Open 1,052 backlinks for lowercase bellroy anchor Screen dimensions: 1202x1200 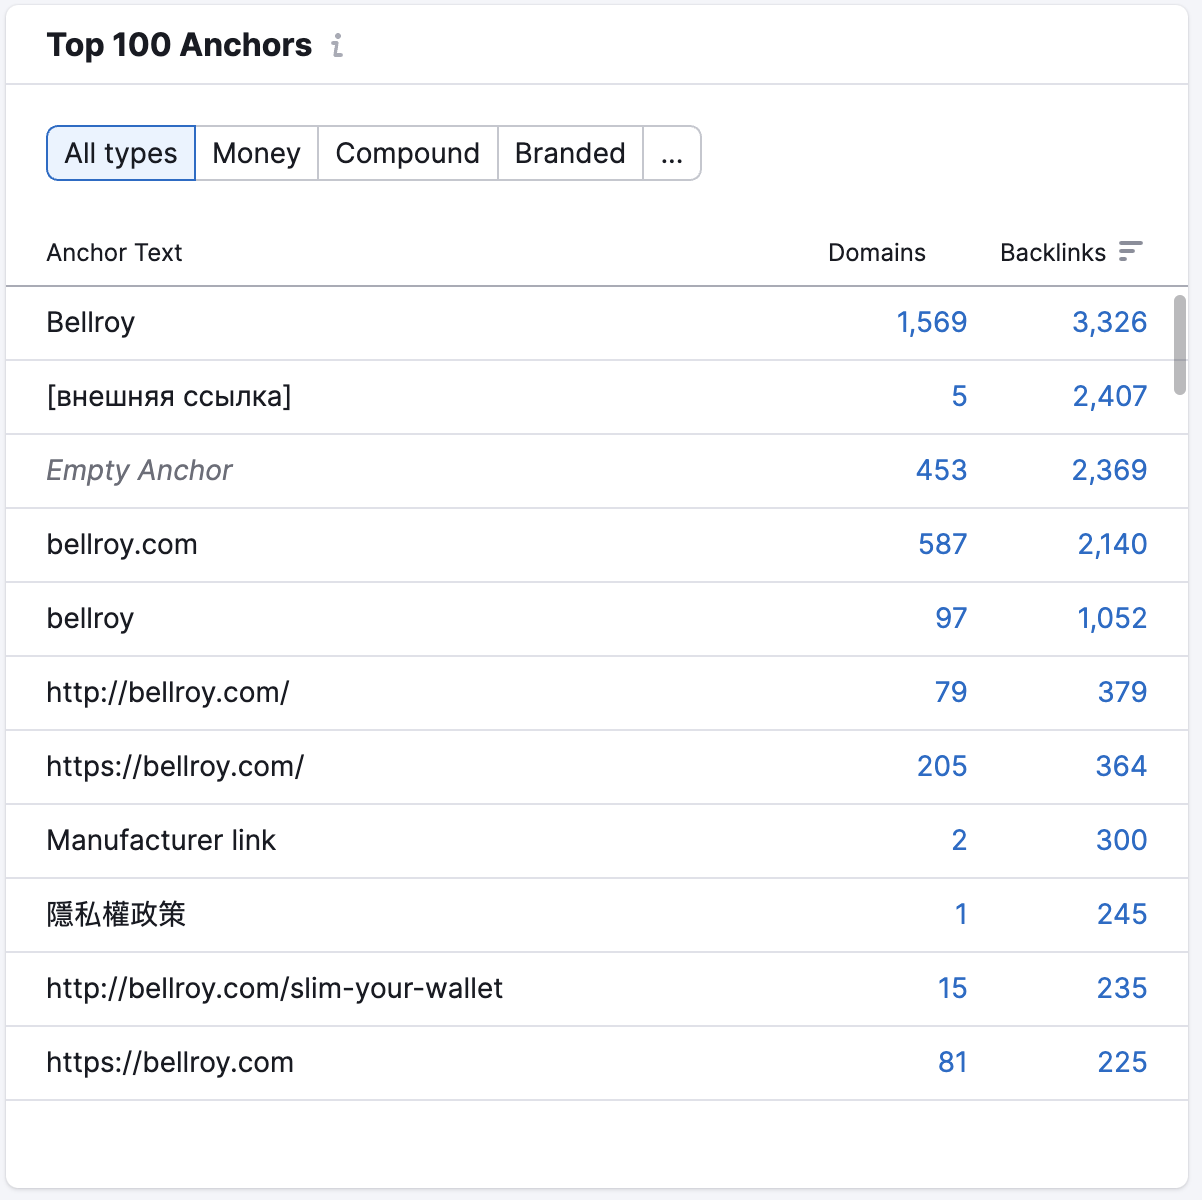click(1111, 618)
